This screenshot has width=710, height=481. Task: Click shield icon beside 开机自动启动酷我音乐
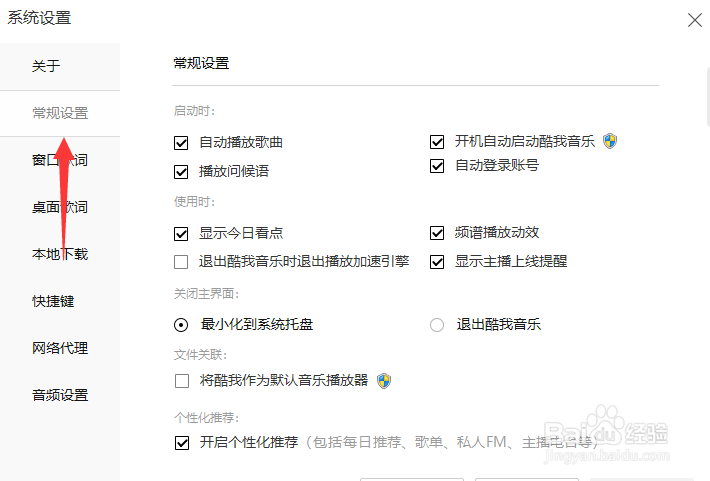(609, 141)
